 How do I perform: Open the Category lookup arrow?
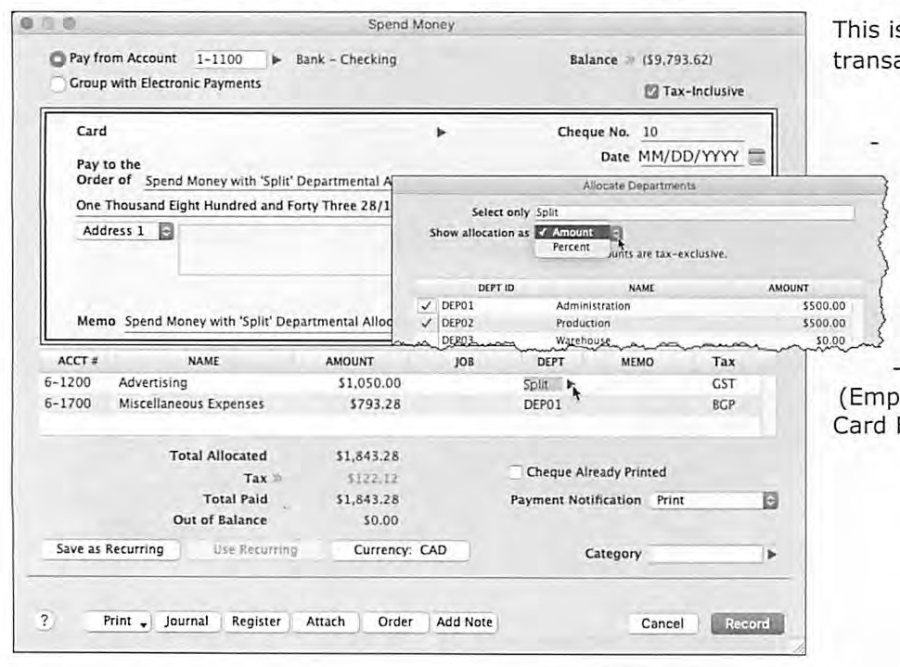tap(772, 554)
